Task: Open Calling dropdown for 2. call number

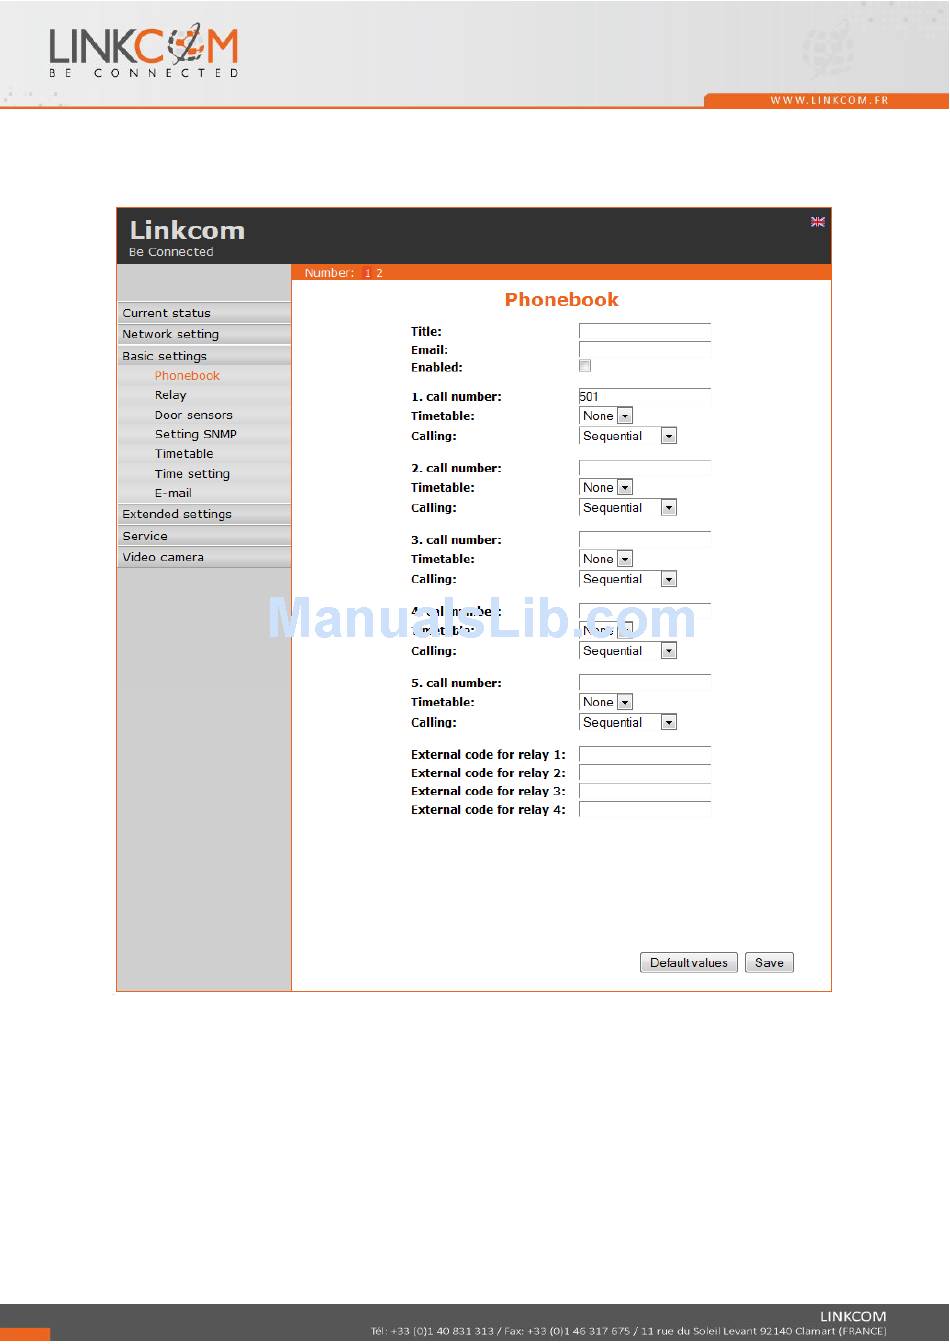Action: [x=628, y=508]
